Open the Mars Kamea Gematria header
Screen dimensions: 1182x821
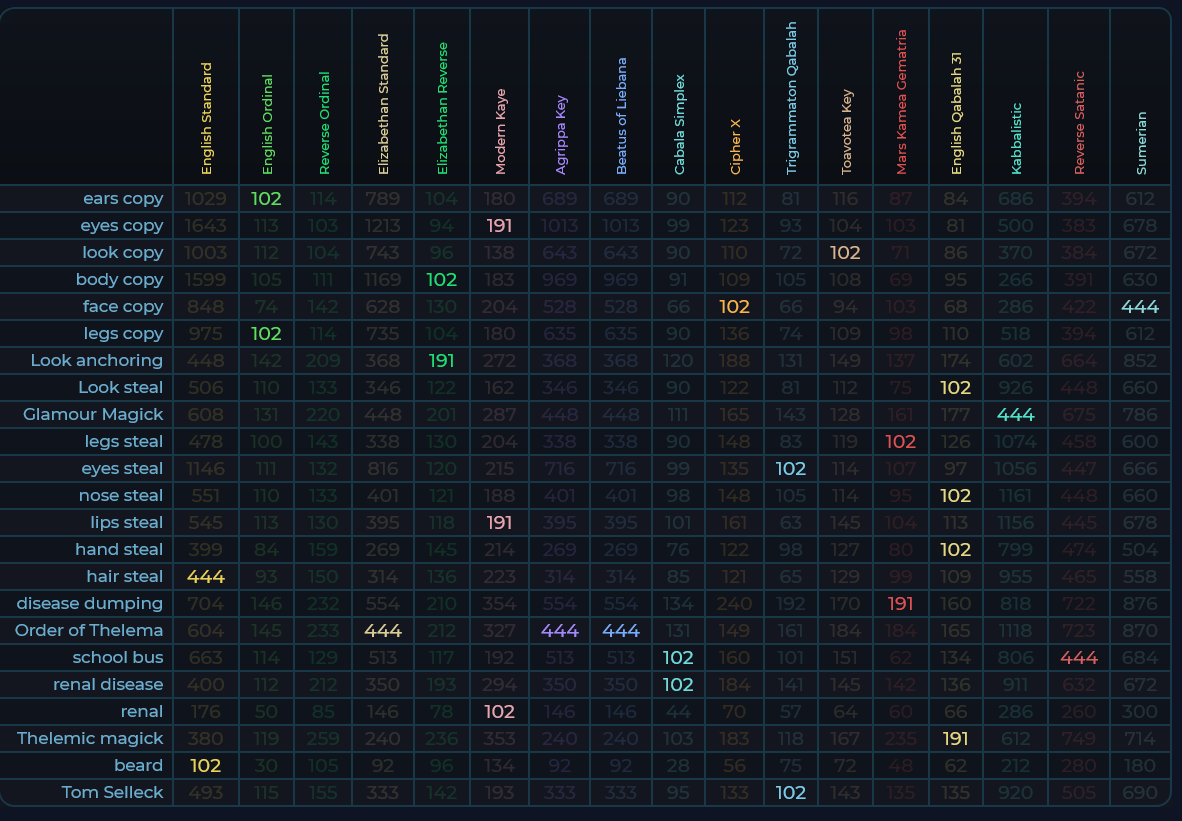pos(901,103)
